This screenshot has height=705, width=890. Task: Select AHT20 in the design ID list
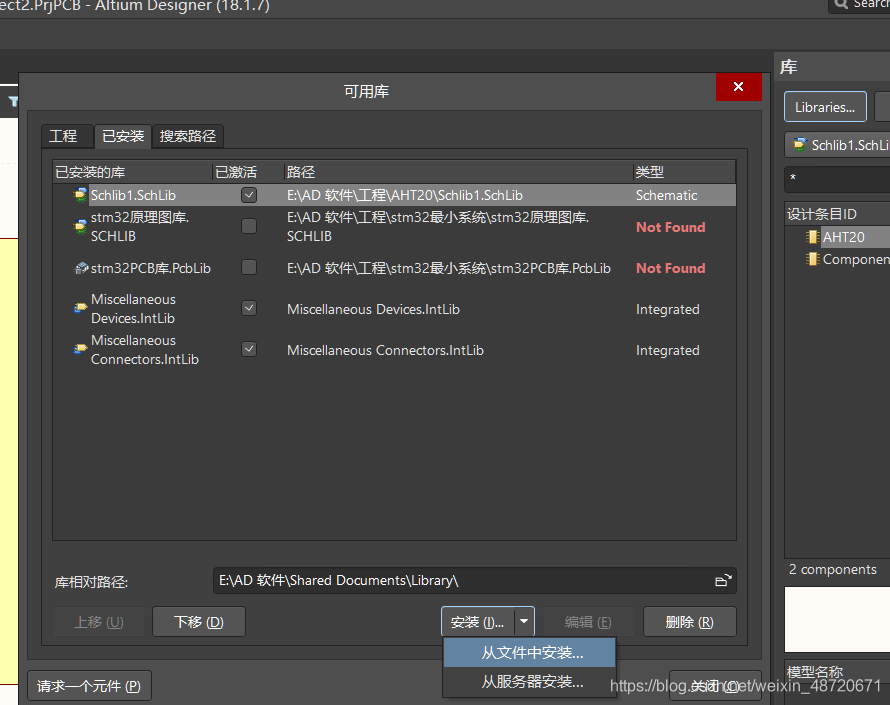(844, 237)
